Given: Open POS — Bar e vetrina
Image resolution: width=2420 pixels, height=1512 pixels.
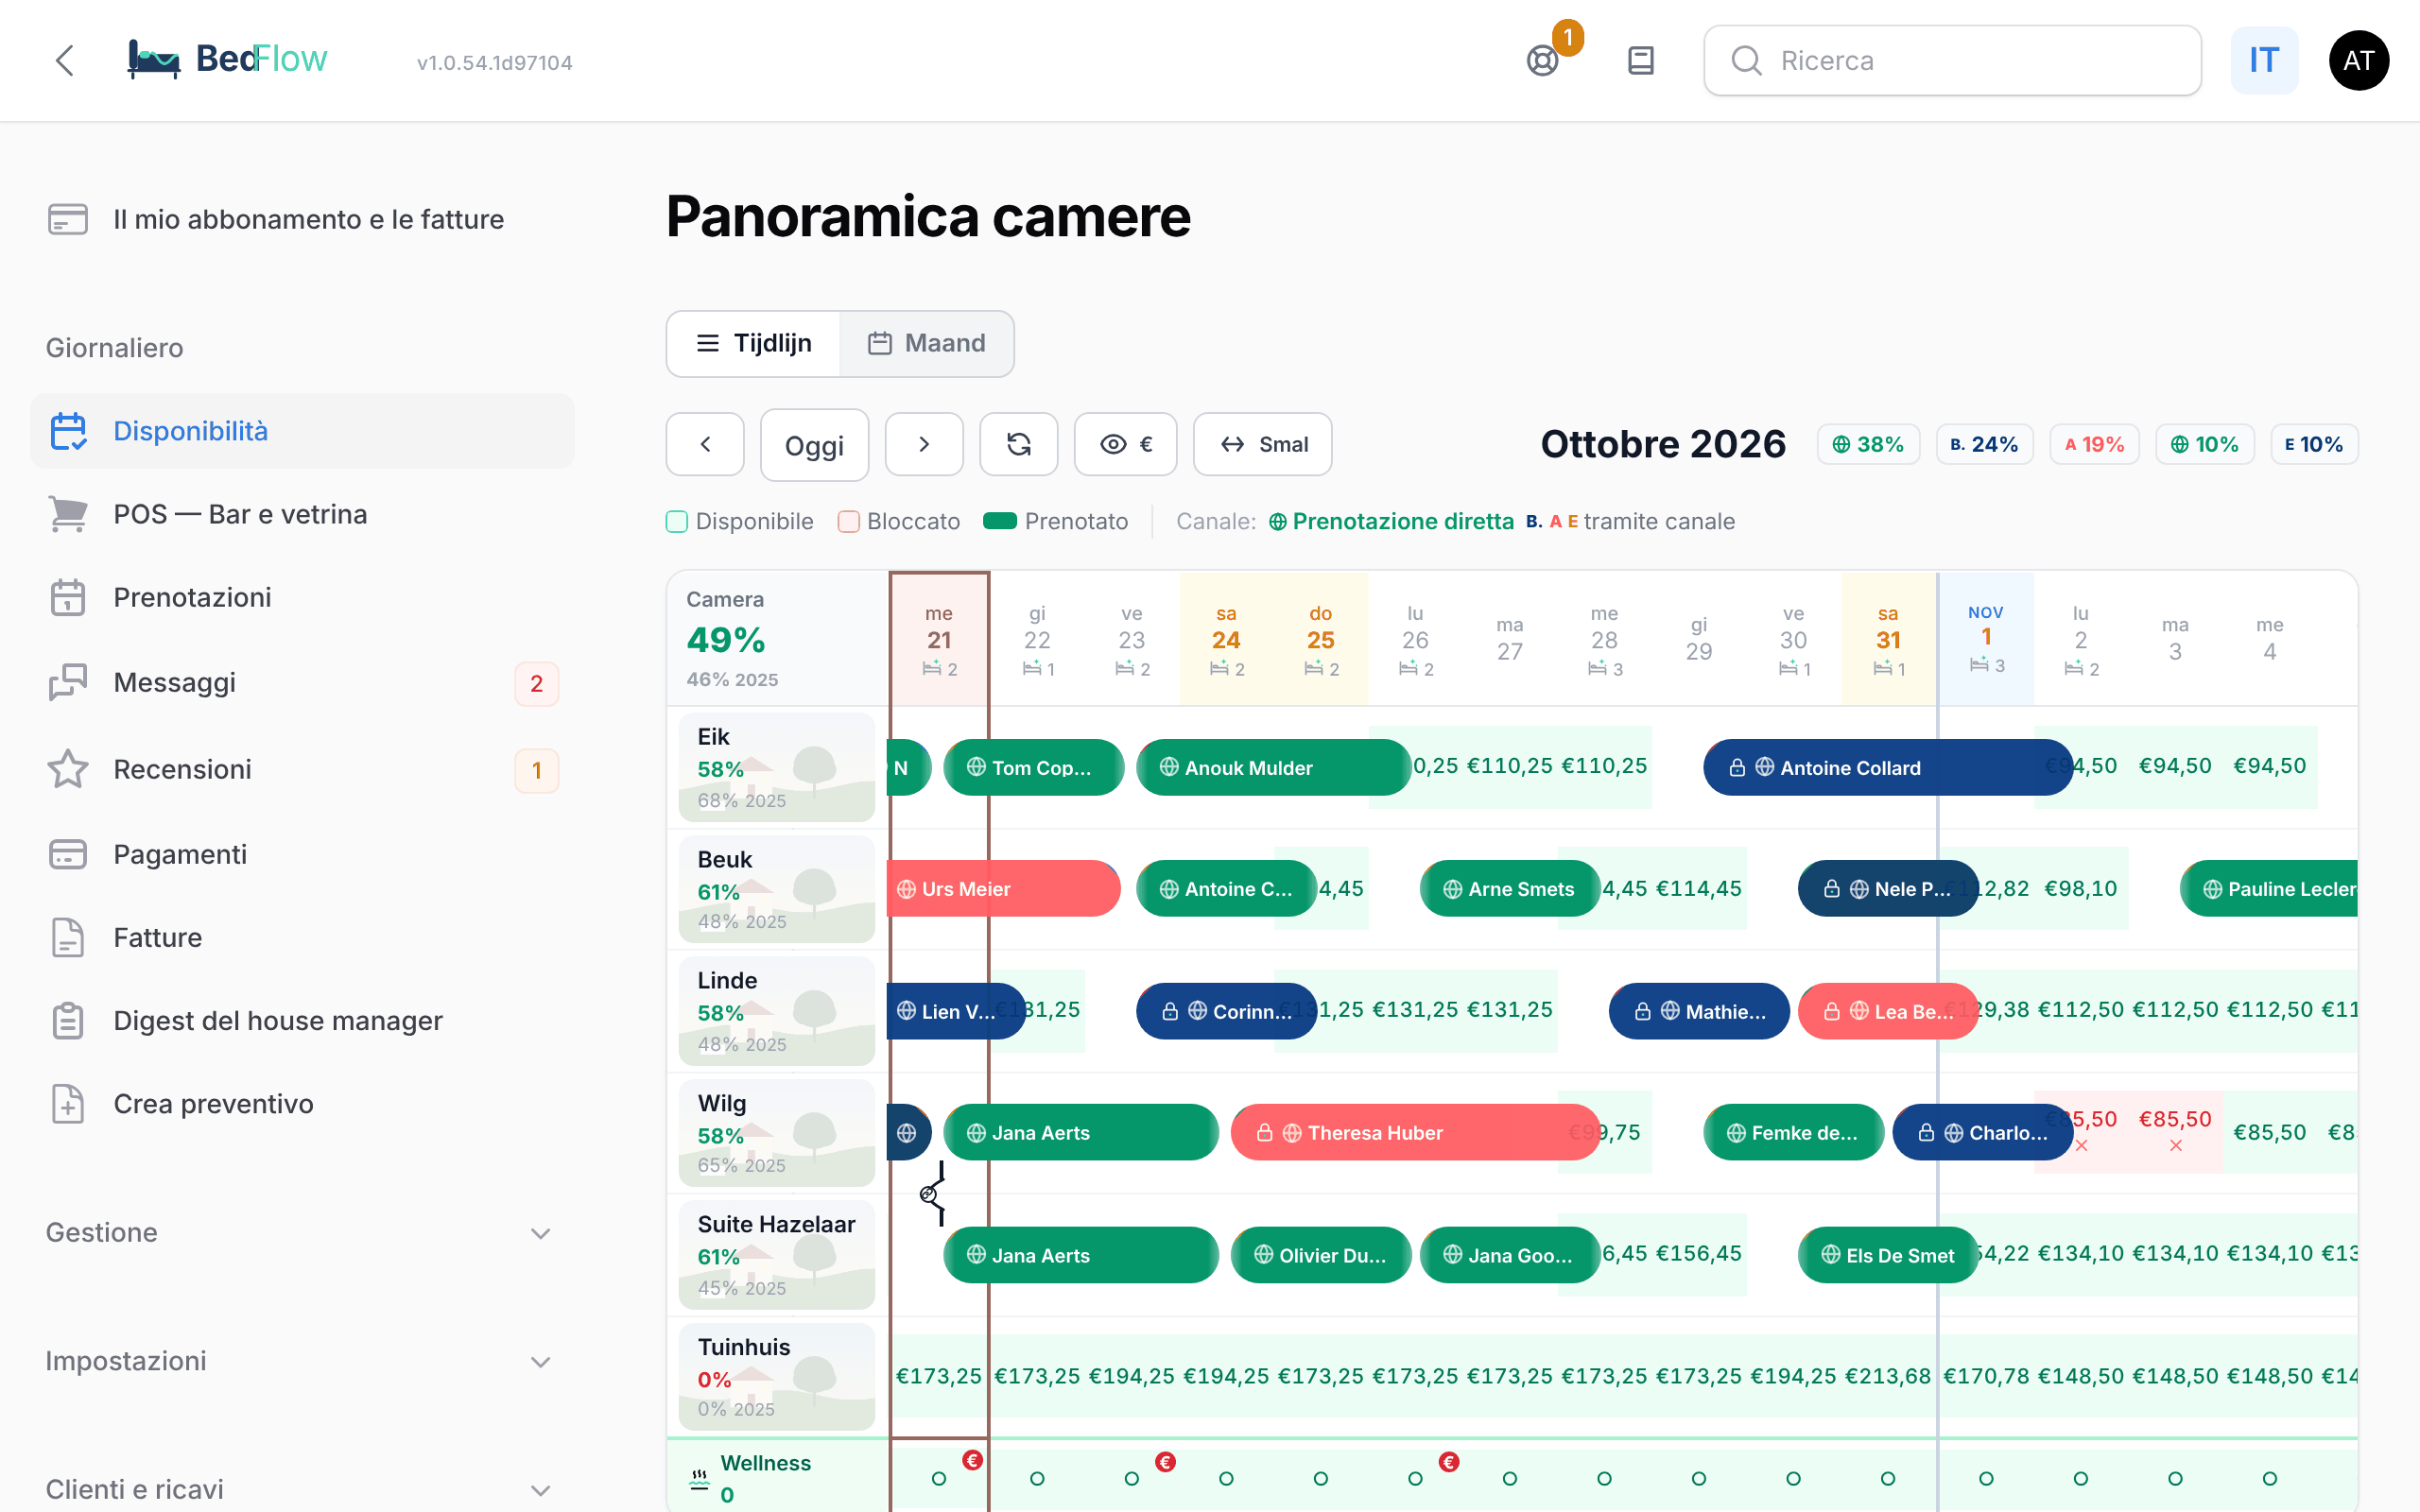Looking at the screenshot, I should click(302, 514).
